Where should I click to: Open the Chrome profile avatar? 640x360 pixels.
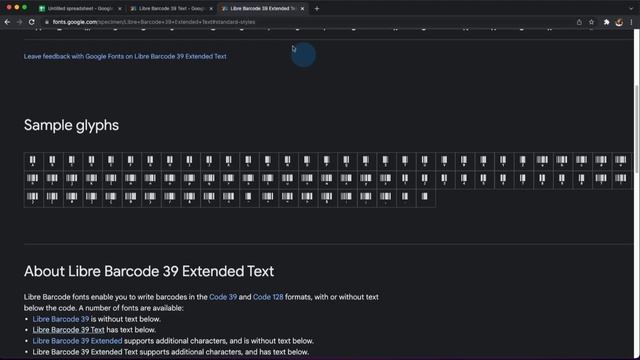pyautogui.click(x=619, y=22)
